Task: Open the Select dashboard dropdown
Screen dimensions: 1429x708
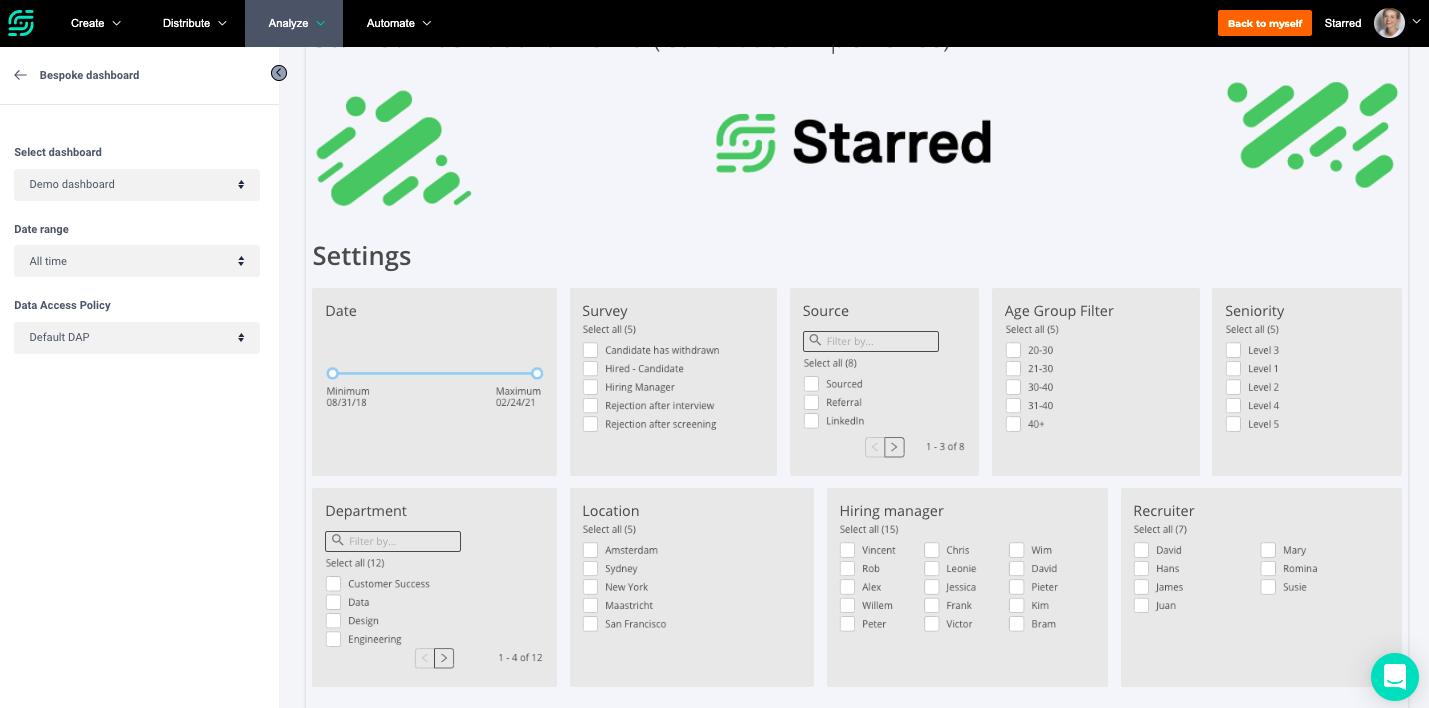Action: [x=137, y=184]
